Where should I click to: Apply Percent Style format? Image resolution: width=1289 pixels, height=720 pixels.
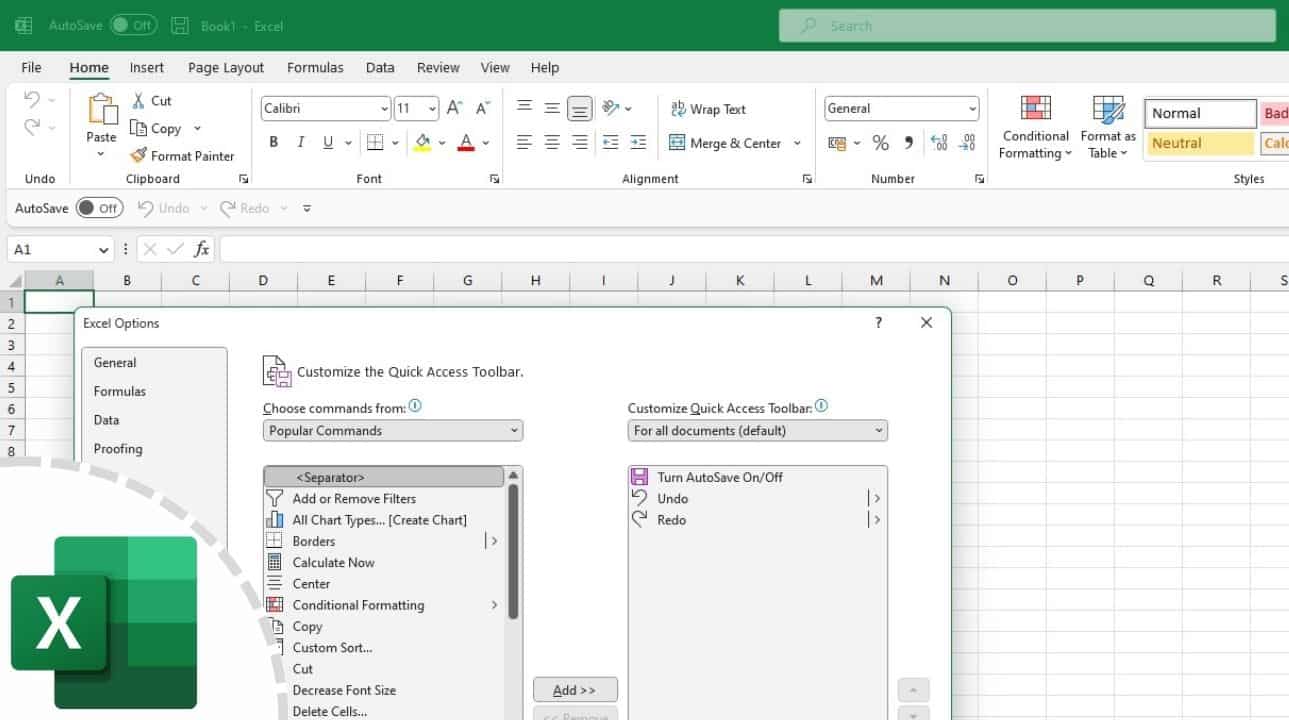[880, 143]
